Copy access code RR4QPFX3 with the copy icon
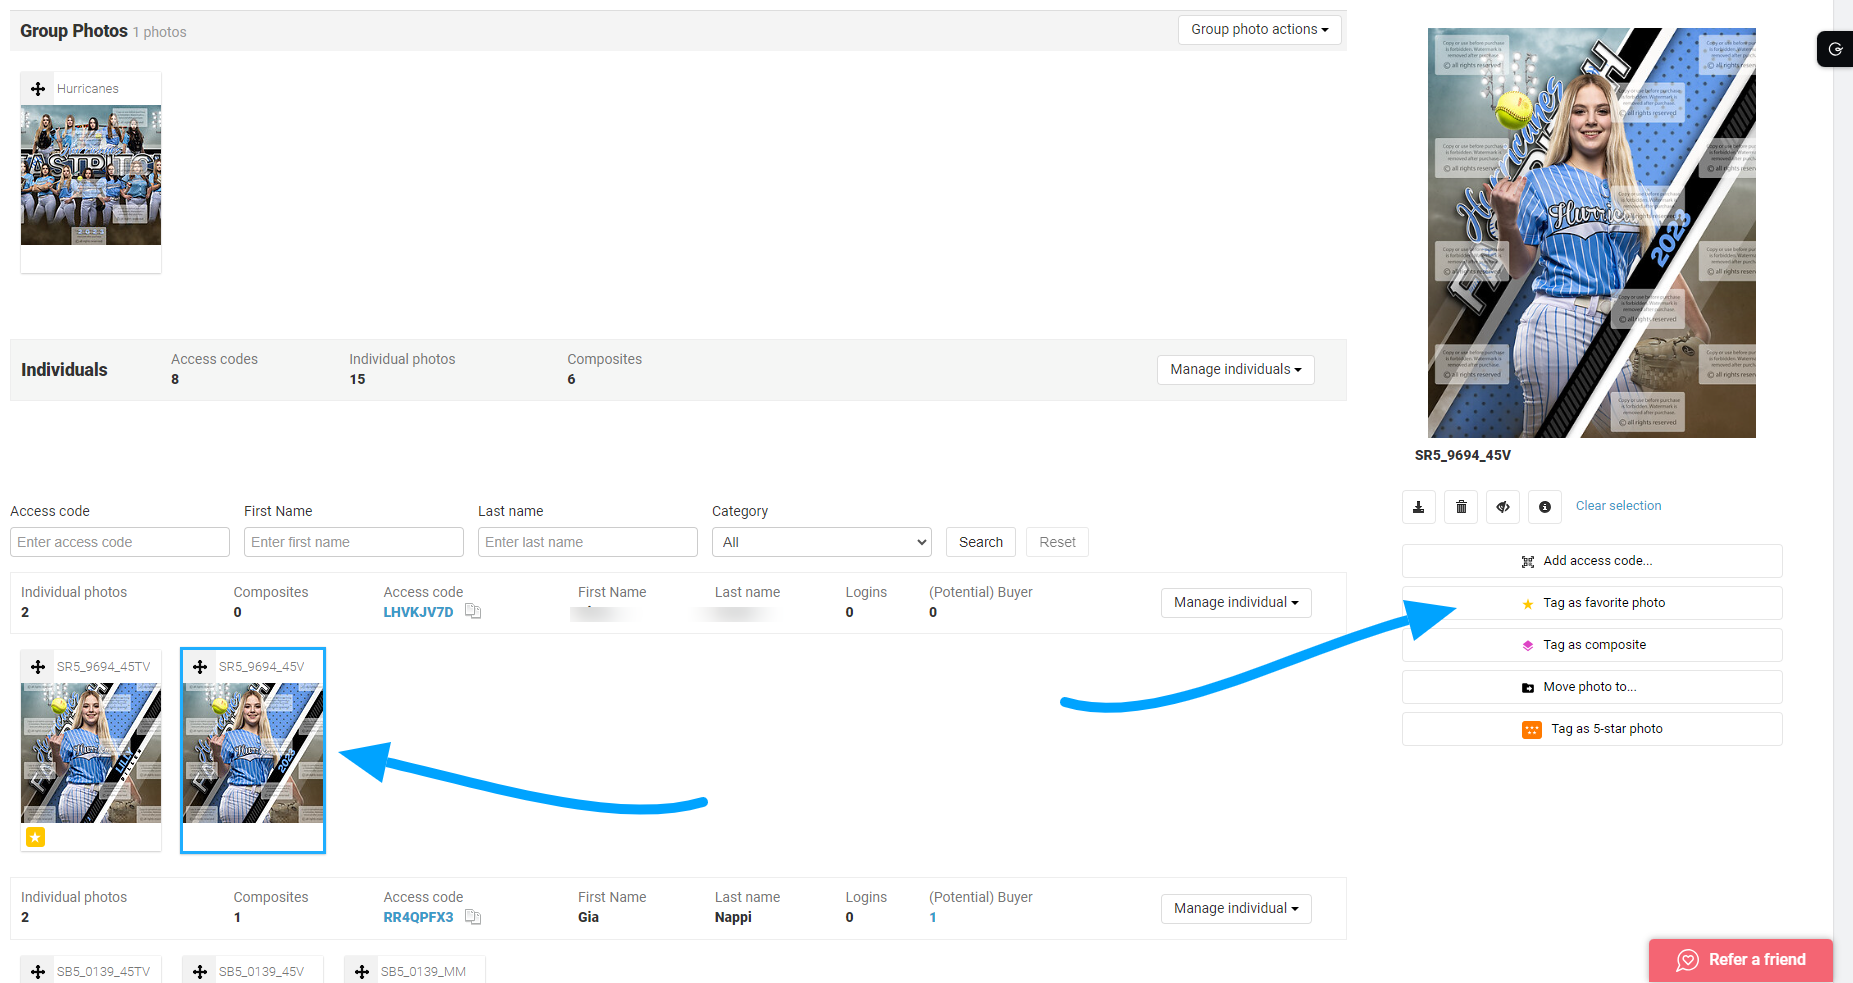 pos(473,917)
